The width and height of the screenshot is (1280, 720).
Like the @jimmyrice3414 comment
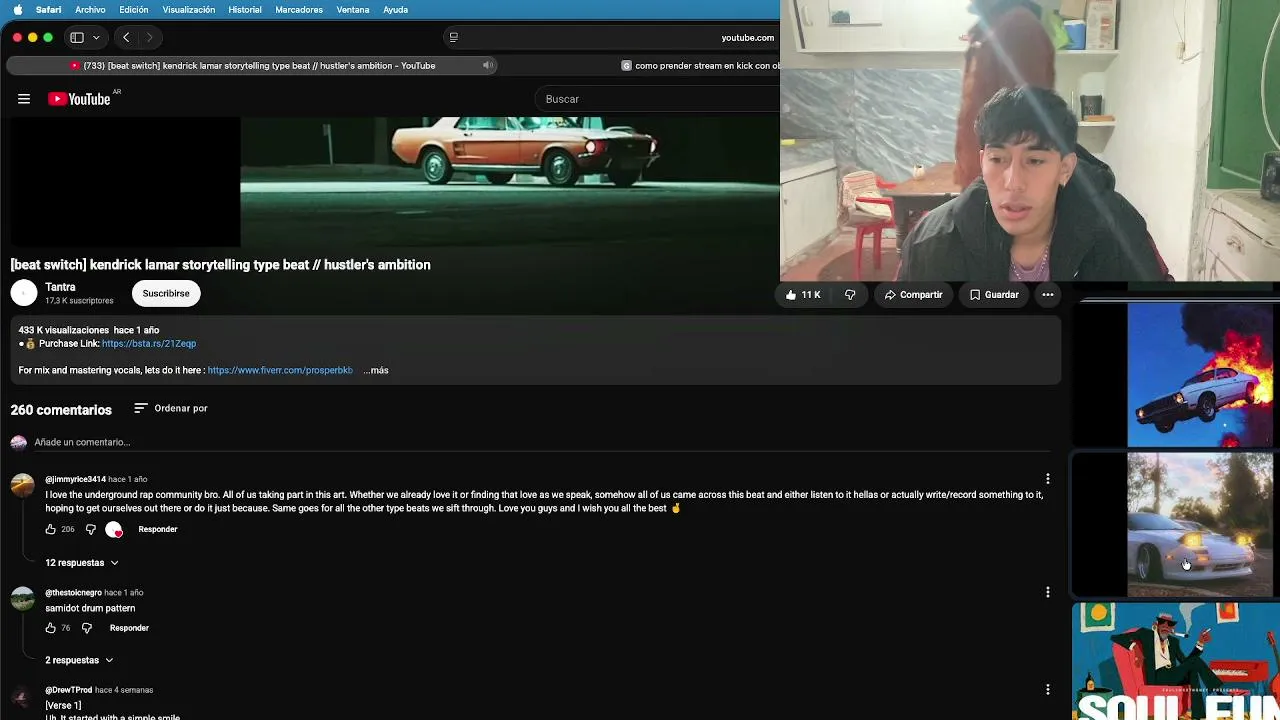(x=51, y=529)
